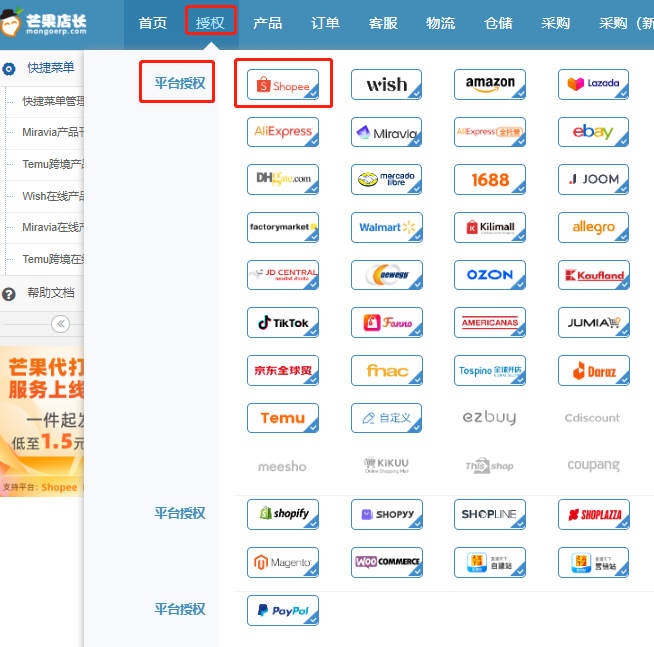Select the fnac platform logo
The width and height of the screenshot is (654, 647).
386,370
